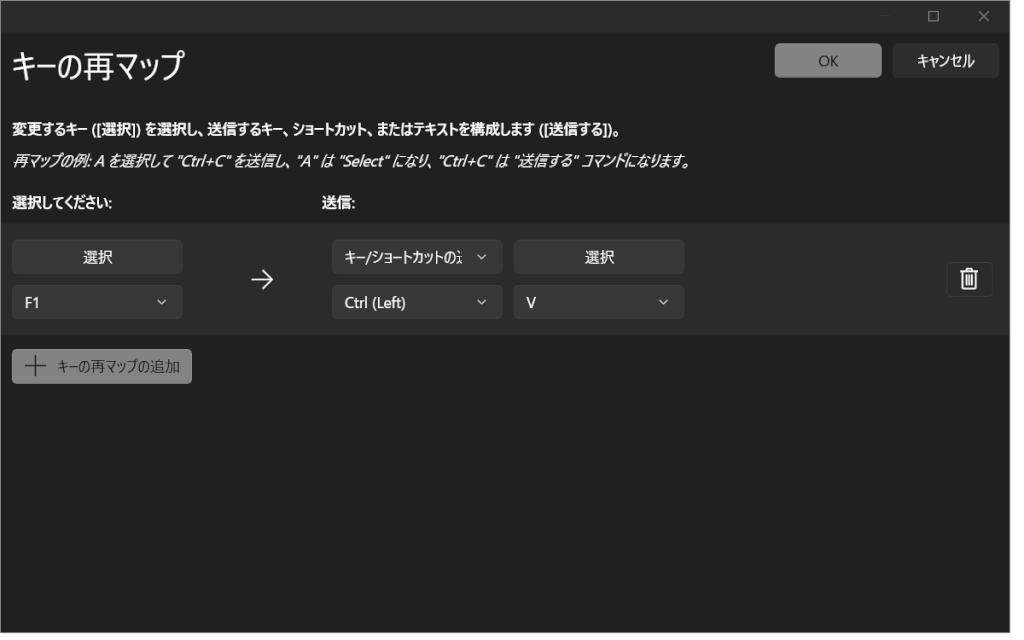Open the Ctrl (Left) modifier dropdown
Screen dimensions: 1024x640
[416, 302]
